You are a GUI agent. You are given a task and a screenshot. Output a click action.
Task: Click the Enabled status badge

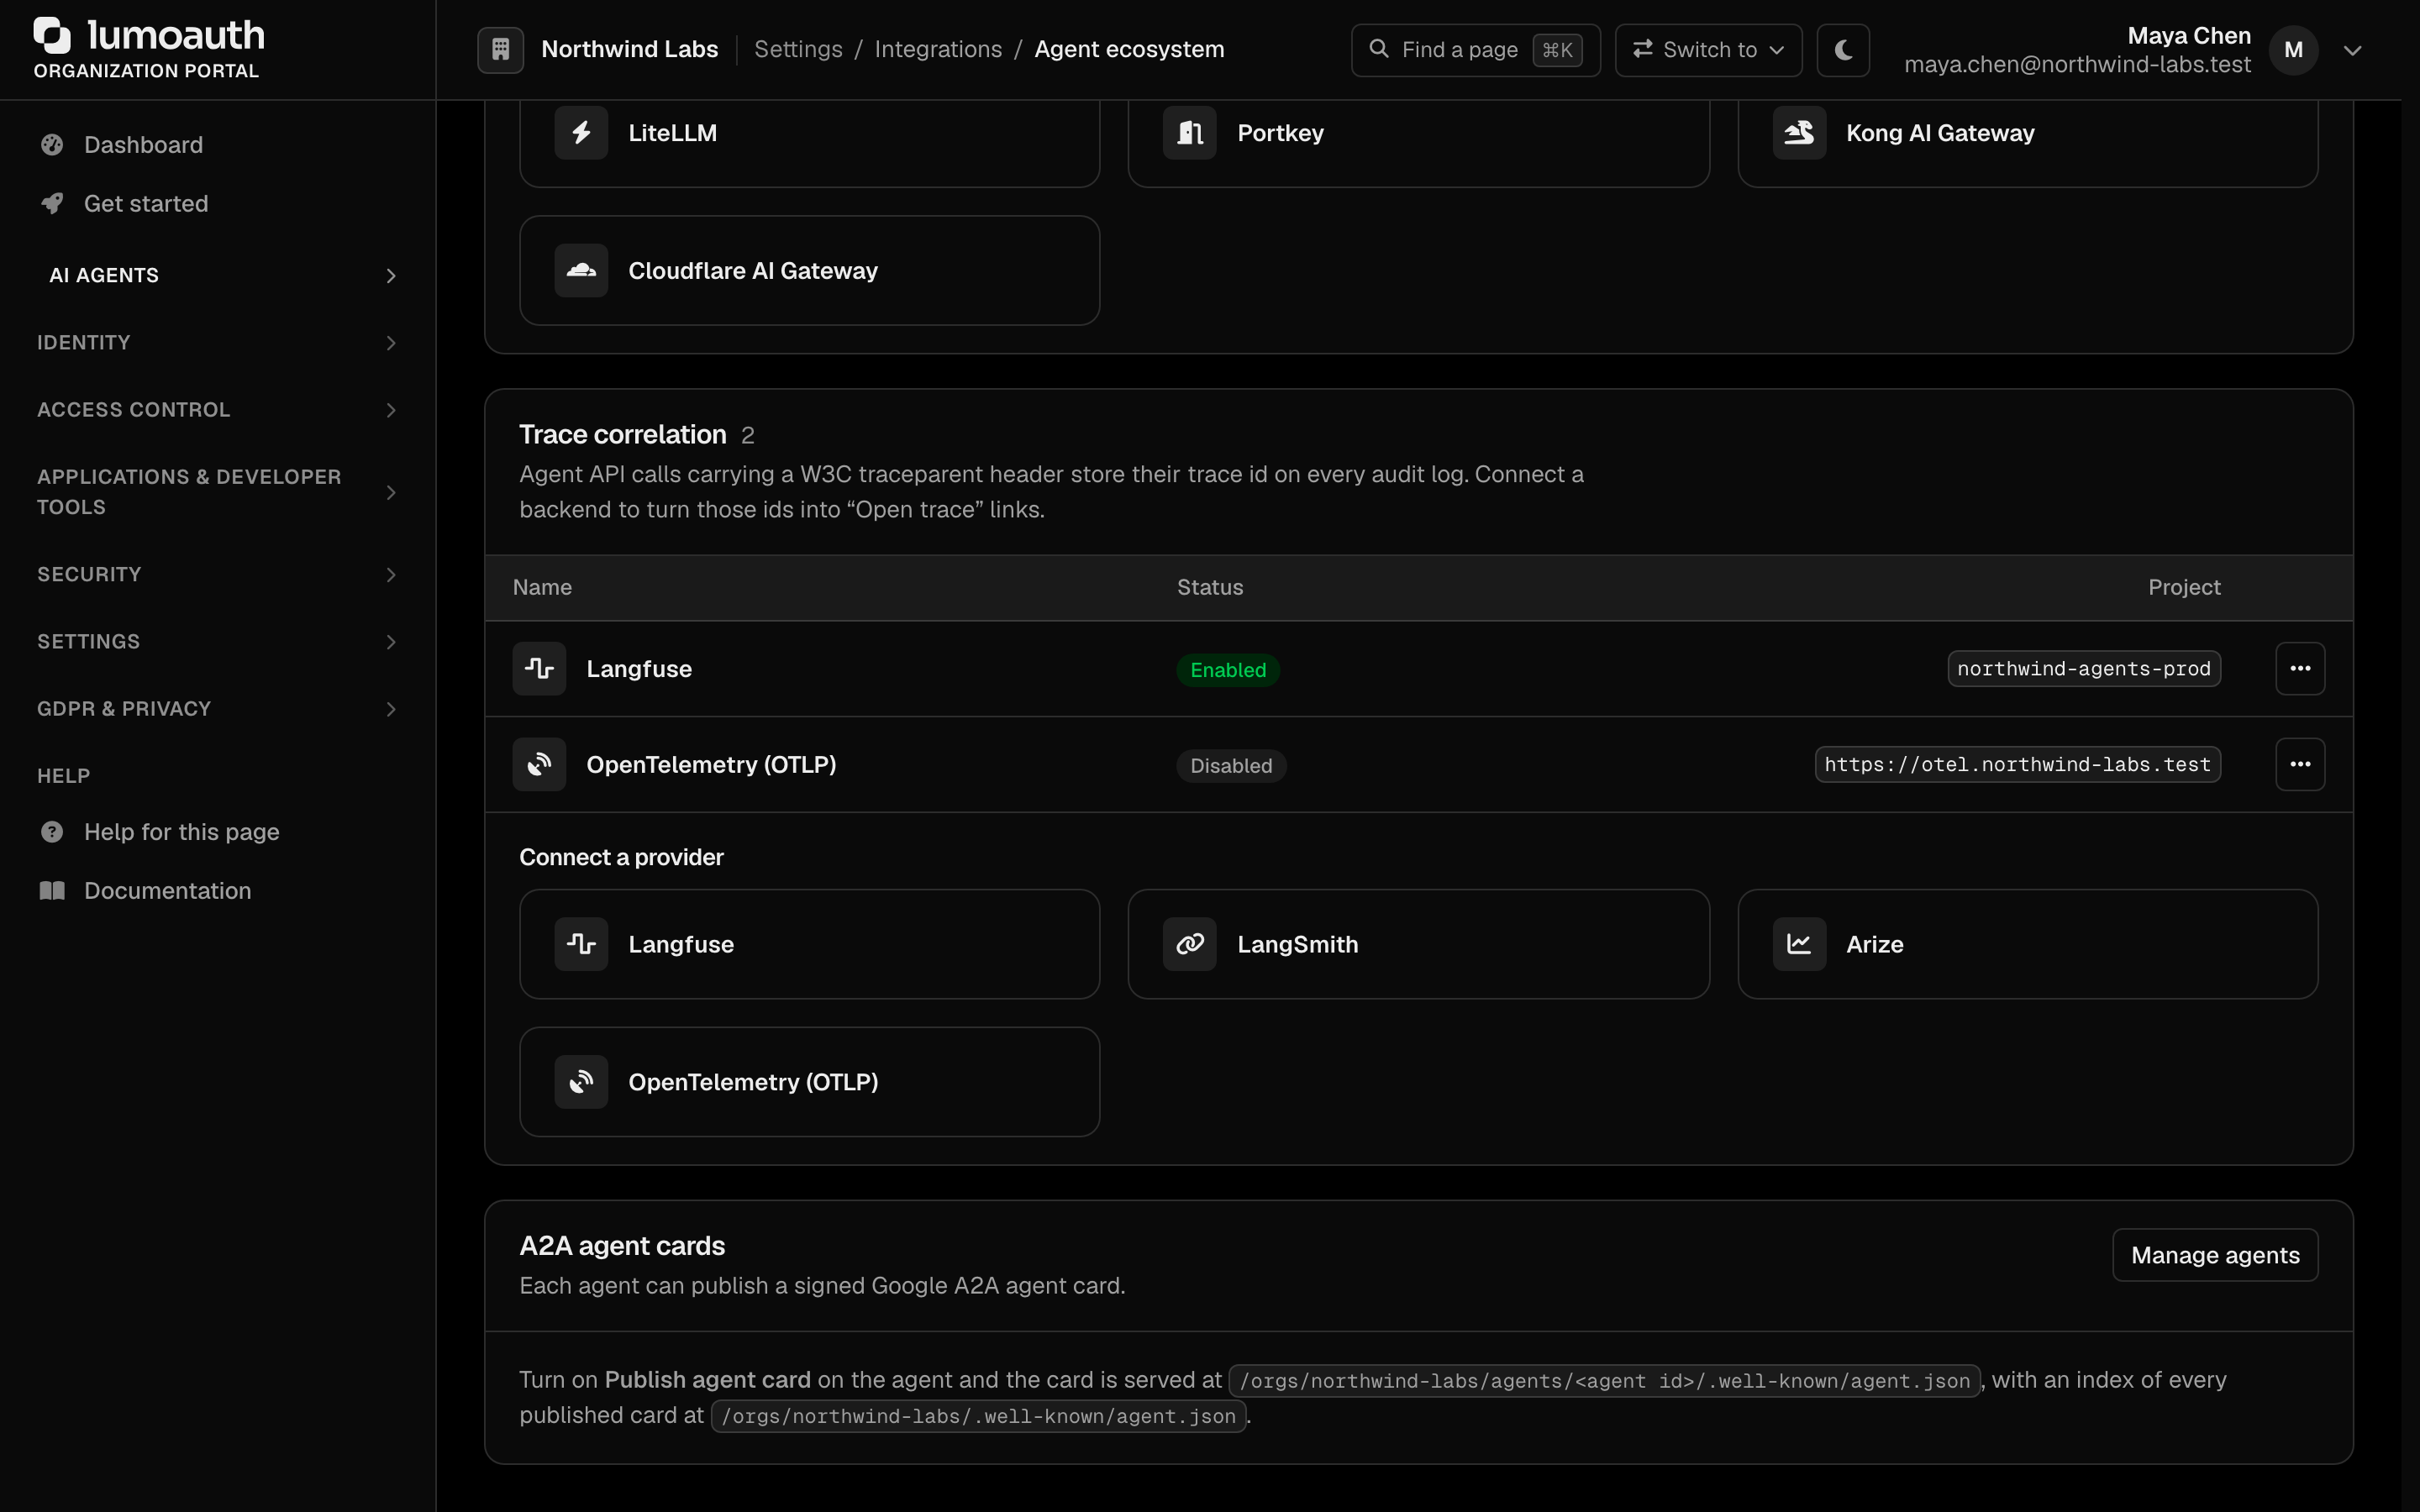pos(1228,670)
